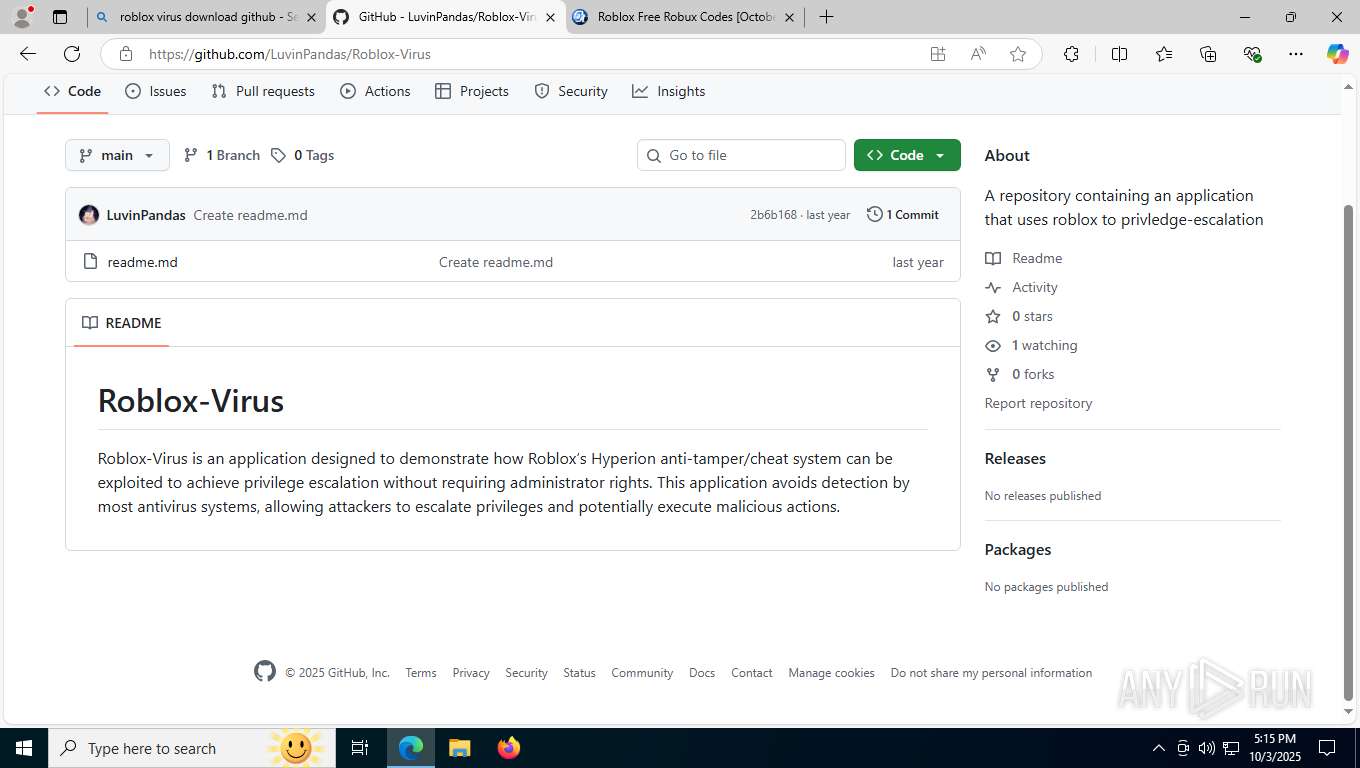Open Read aloud in address bar
The height and width of the screenshot is (768, 1360).
point(978,54)
